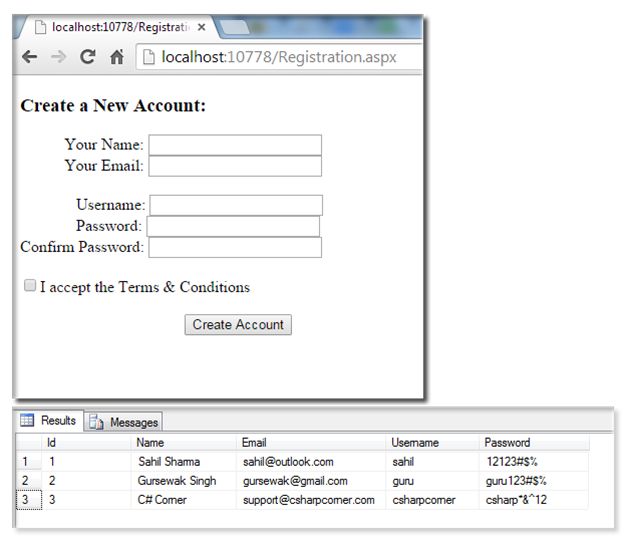Focus the Password text box
Viewport: 624px width, 536px height.
pyautogui.click(x=233, y=226)
